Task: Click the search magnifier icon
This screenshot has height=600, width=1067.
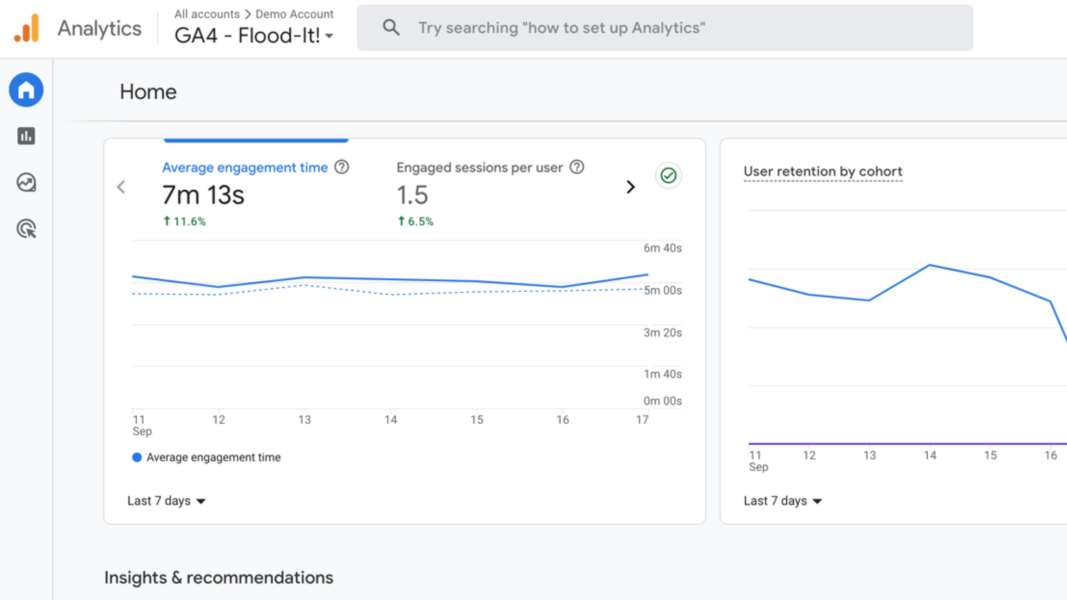Action: [391, 28]
